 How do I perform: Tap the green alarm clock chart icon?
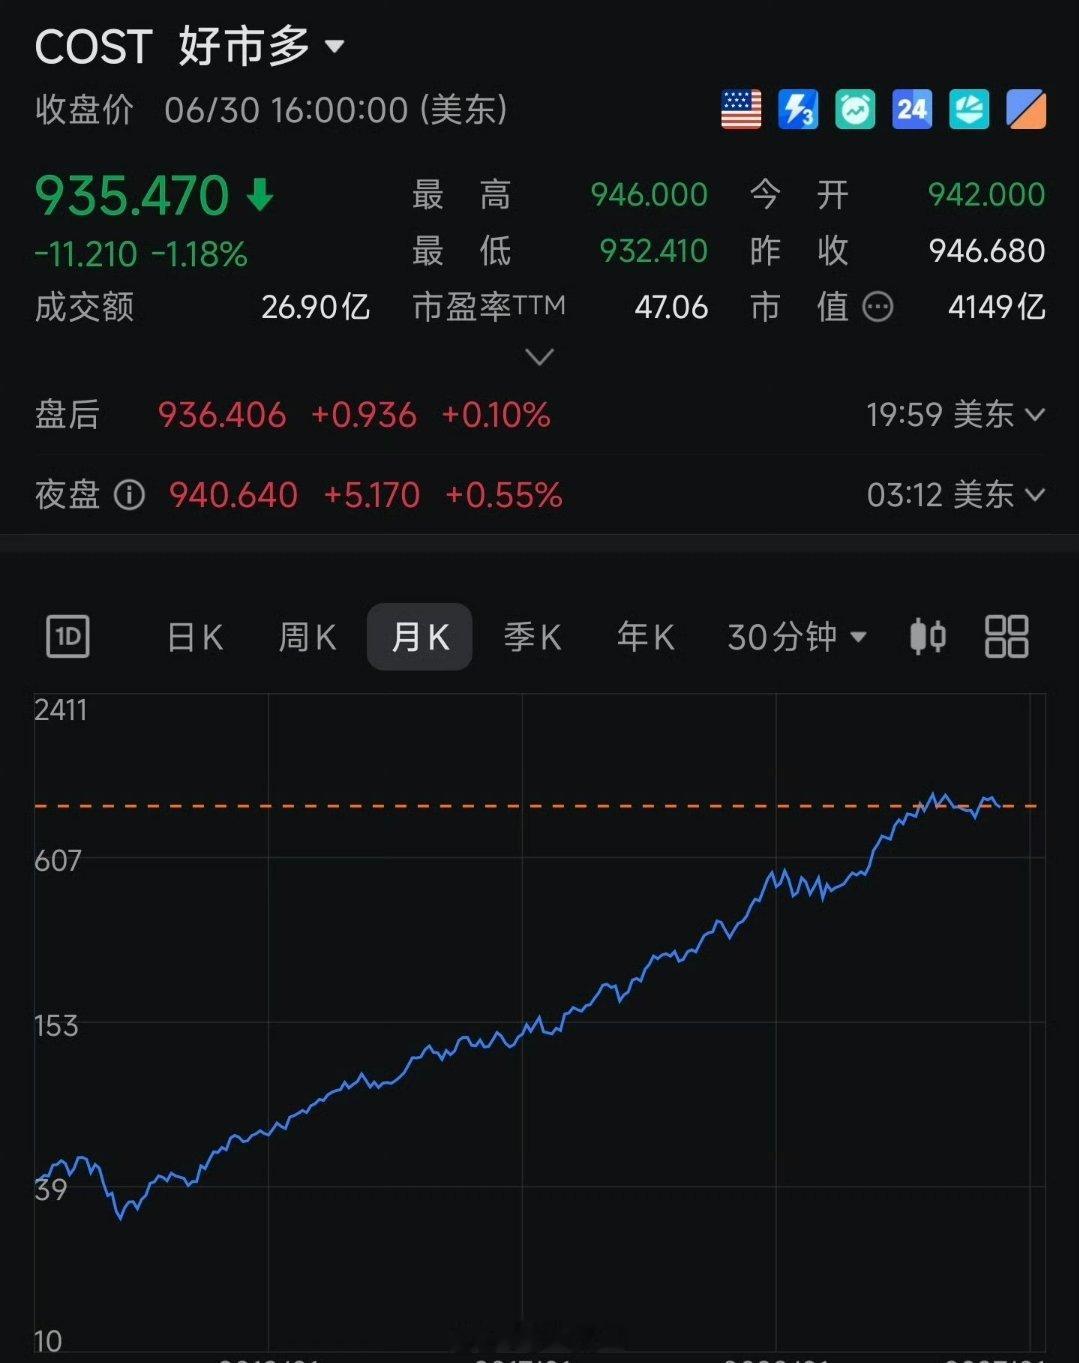click(x=855, y=109)
